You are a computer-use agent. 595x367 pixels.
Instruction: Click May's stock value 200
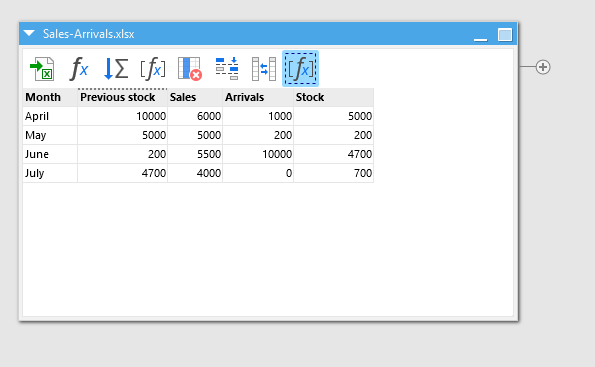334,135
